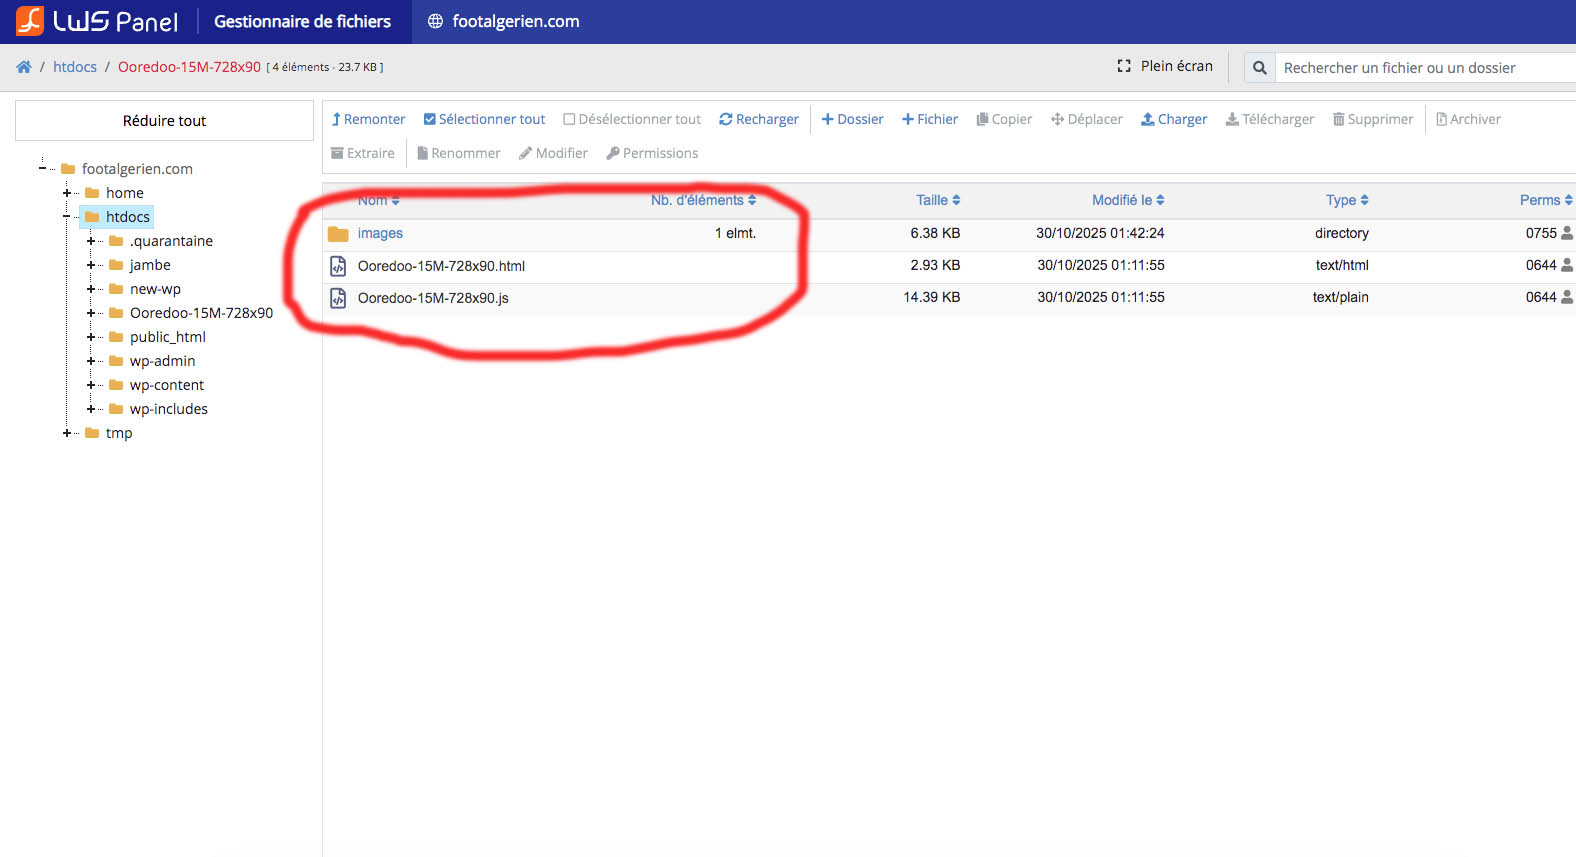Check Sélectionner tout
The image size is (1576, 857).
[x=485, y=119]
